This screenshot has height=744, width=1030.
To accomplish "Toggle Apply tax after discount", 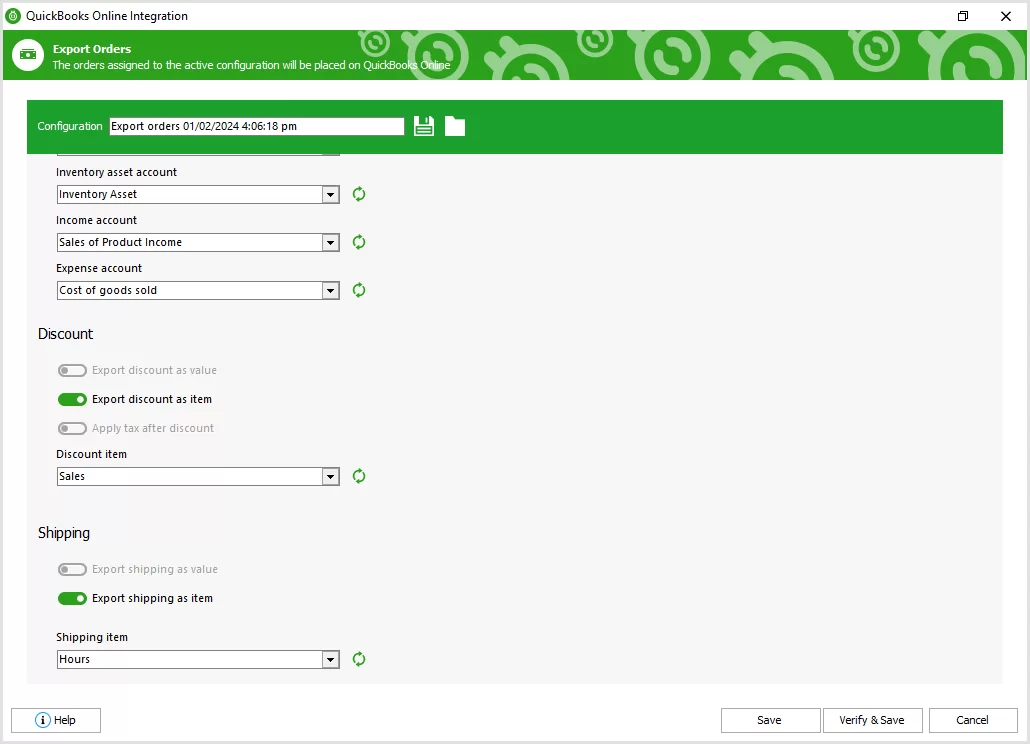I will [72, 428].
